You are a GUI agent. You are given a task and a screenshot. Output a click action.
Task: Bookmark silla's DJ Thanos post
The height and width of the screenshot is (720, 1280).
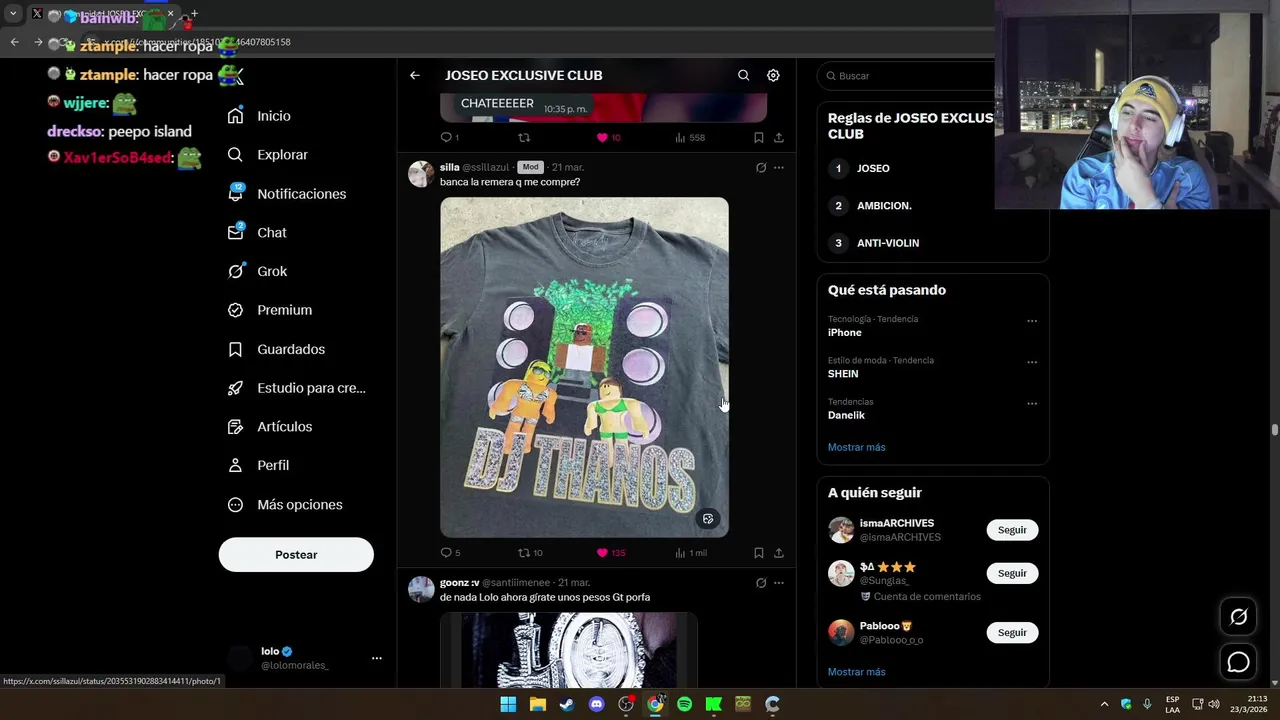[x=759, y=553]
